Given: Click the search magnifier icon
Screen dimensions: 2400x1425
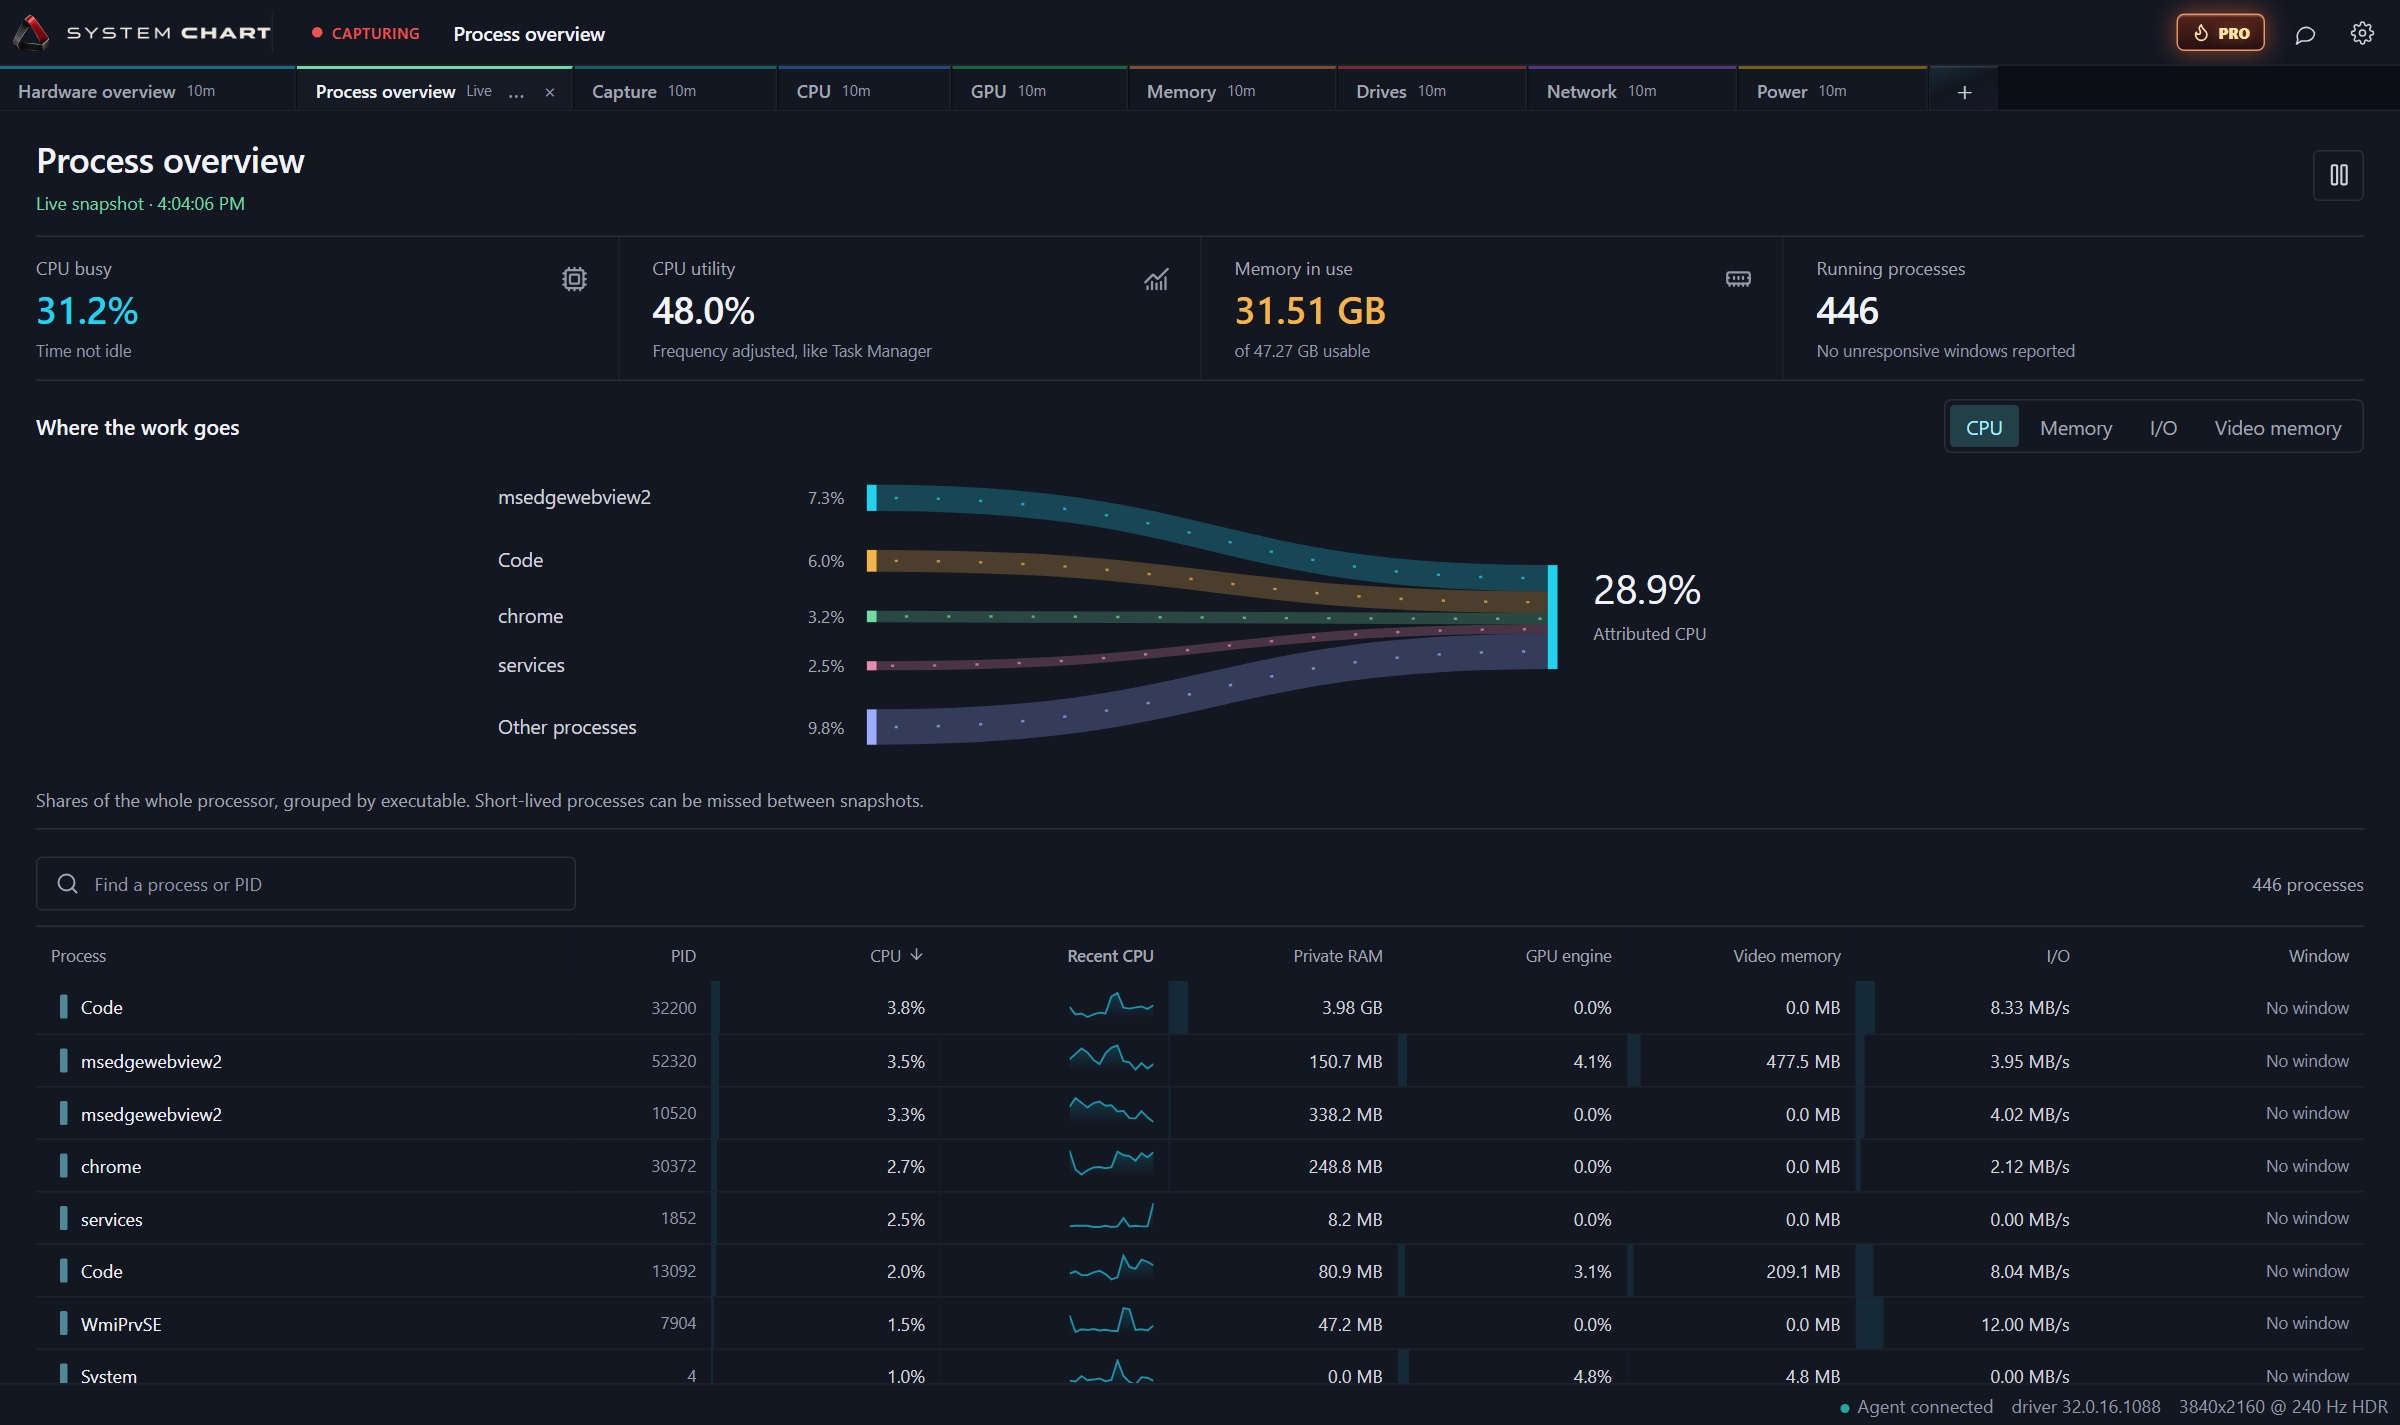Looking at the screenshot, I should (x=68, y=884).
